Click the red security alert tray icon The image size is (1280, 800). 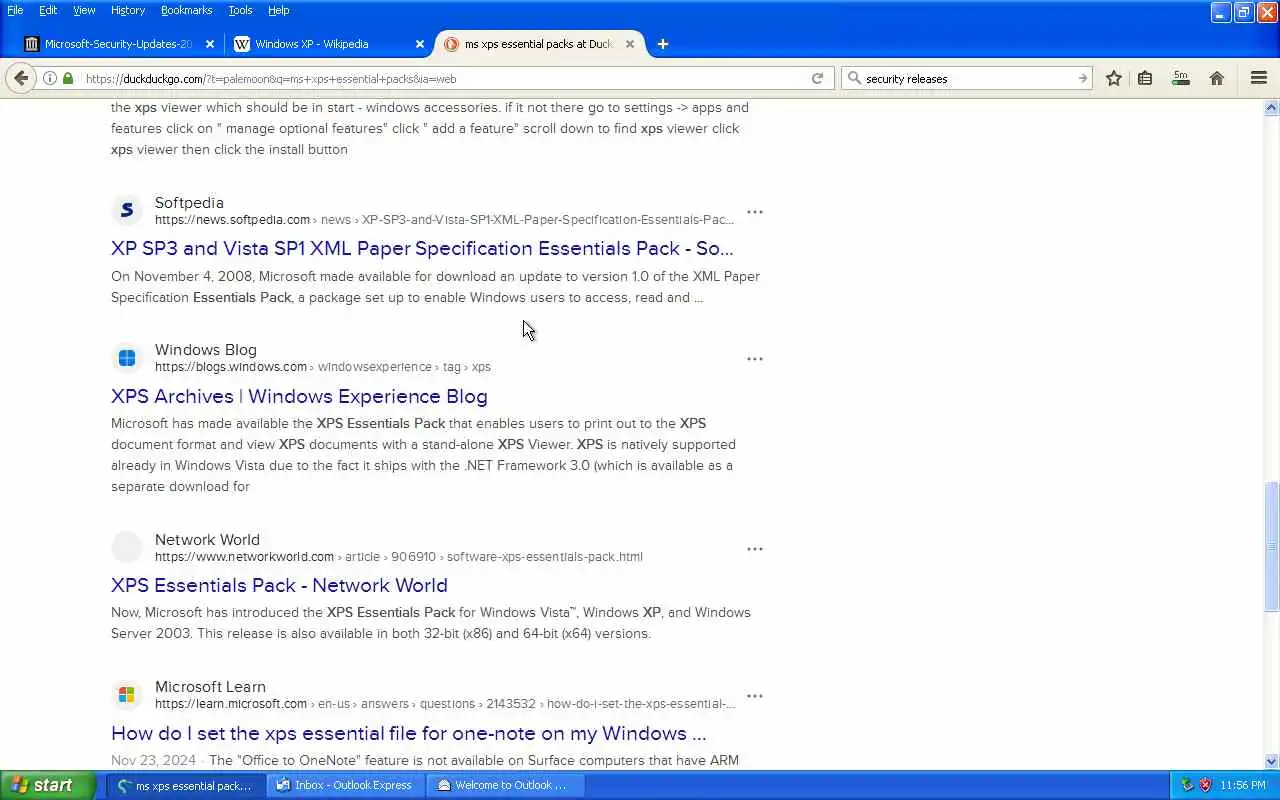(1205, 785)
